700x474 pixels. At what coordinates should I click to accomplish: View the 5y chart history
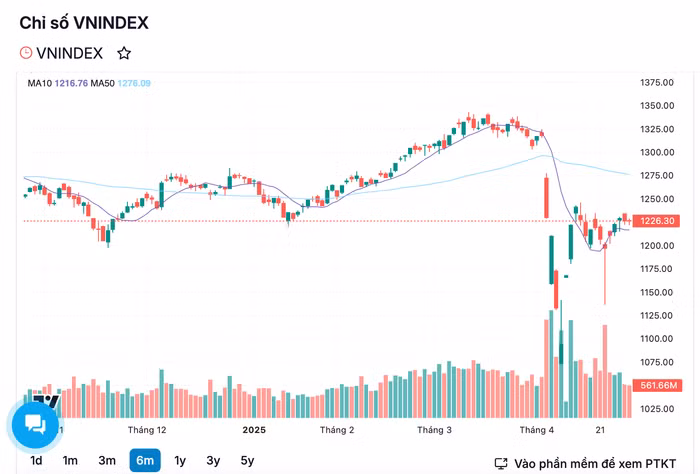247,461
